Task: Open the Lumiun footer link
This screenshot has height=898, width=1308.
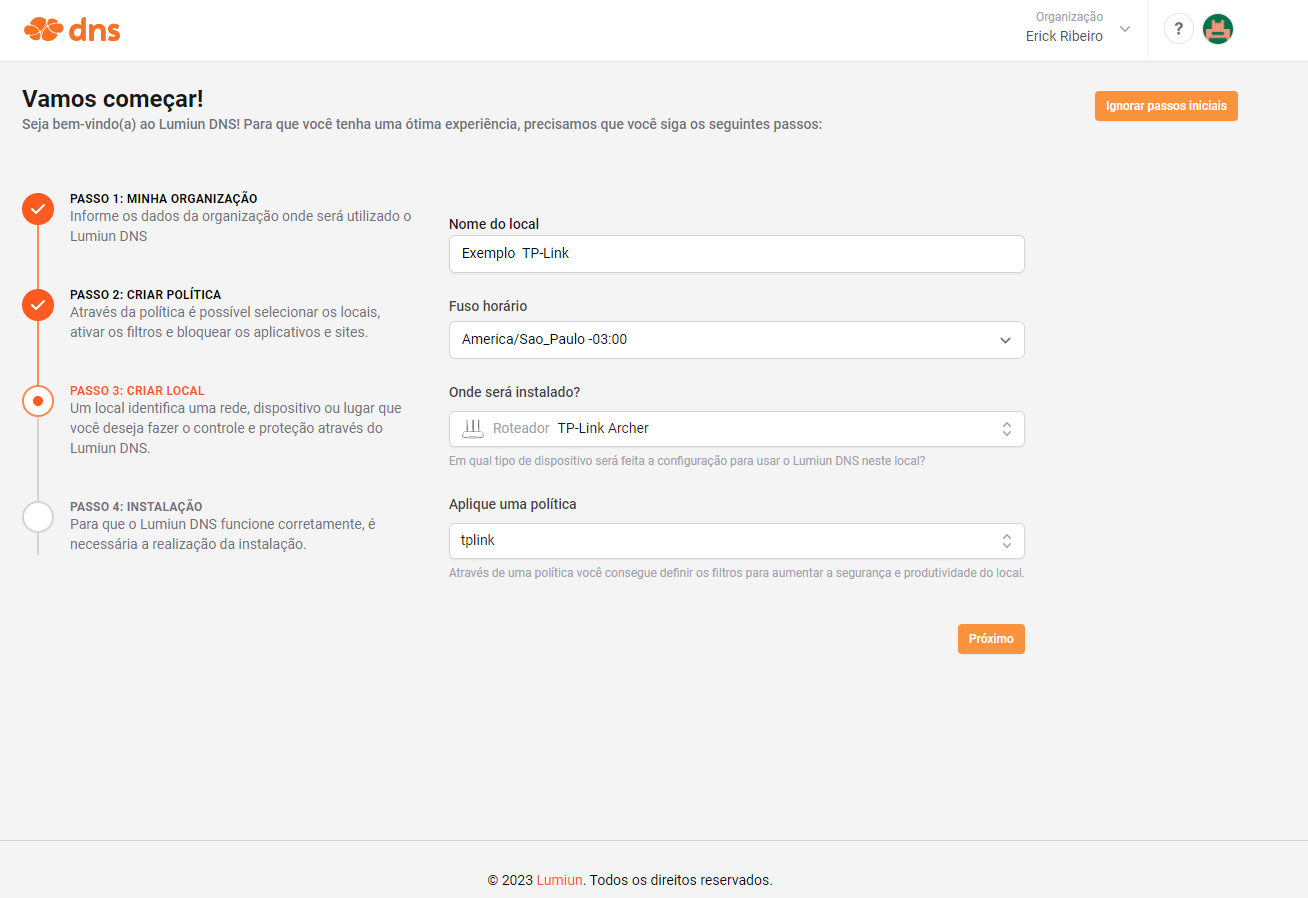Action: pyautogui.click(x=560, y=881)
